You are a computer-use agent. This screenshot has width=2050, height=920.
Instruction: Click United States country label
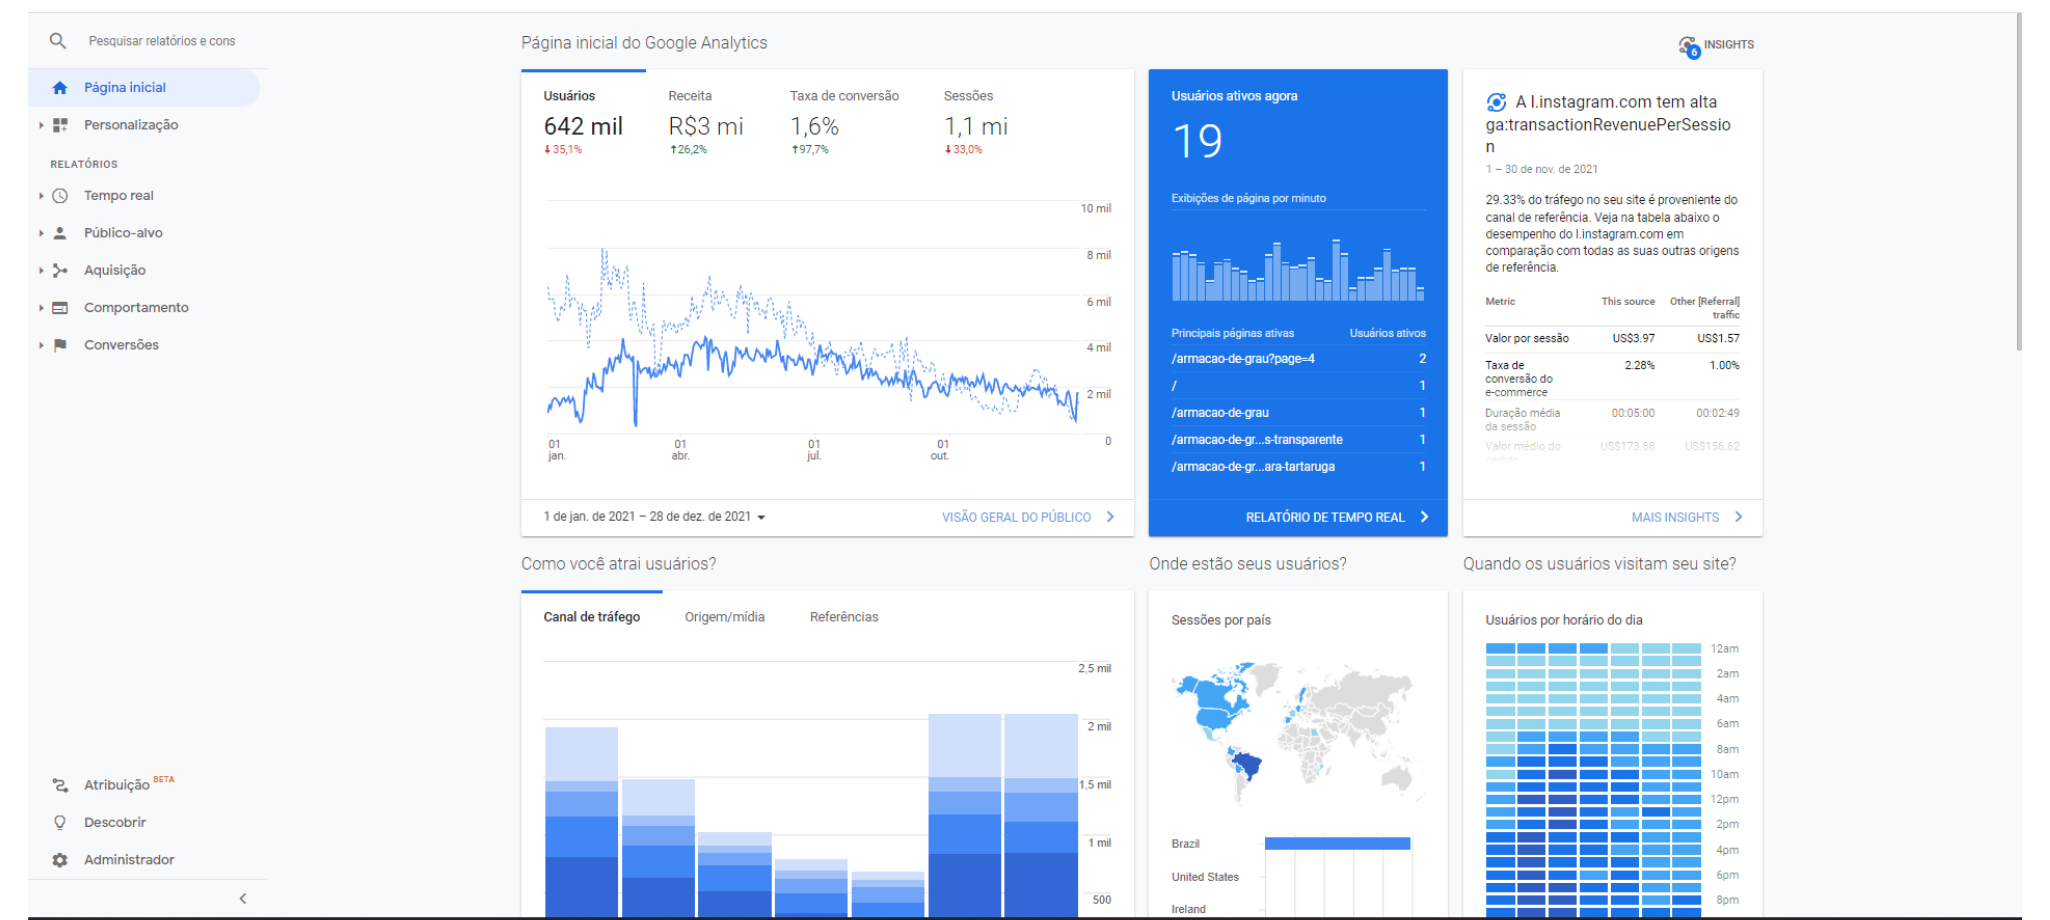click(x=1205, y=877)
